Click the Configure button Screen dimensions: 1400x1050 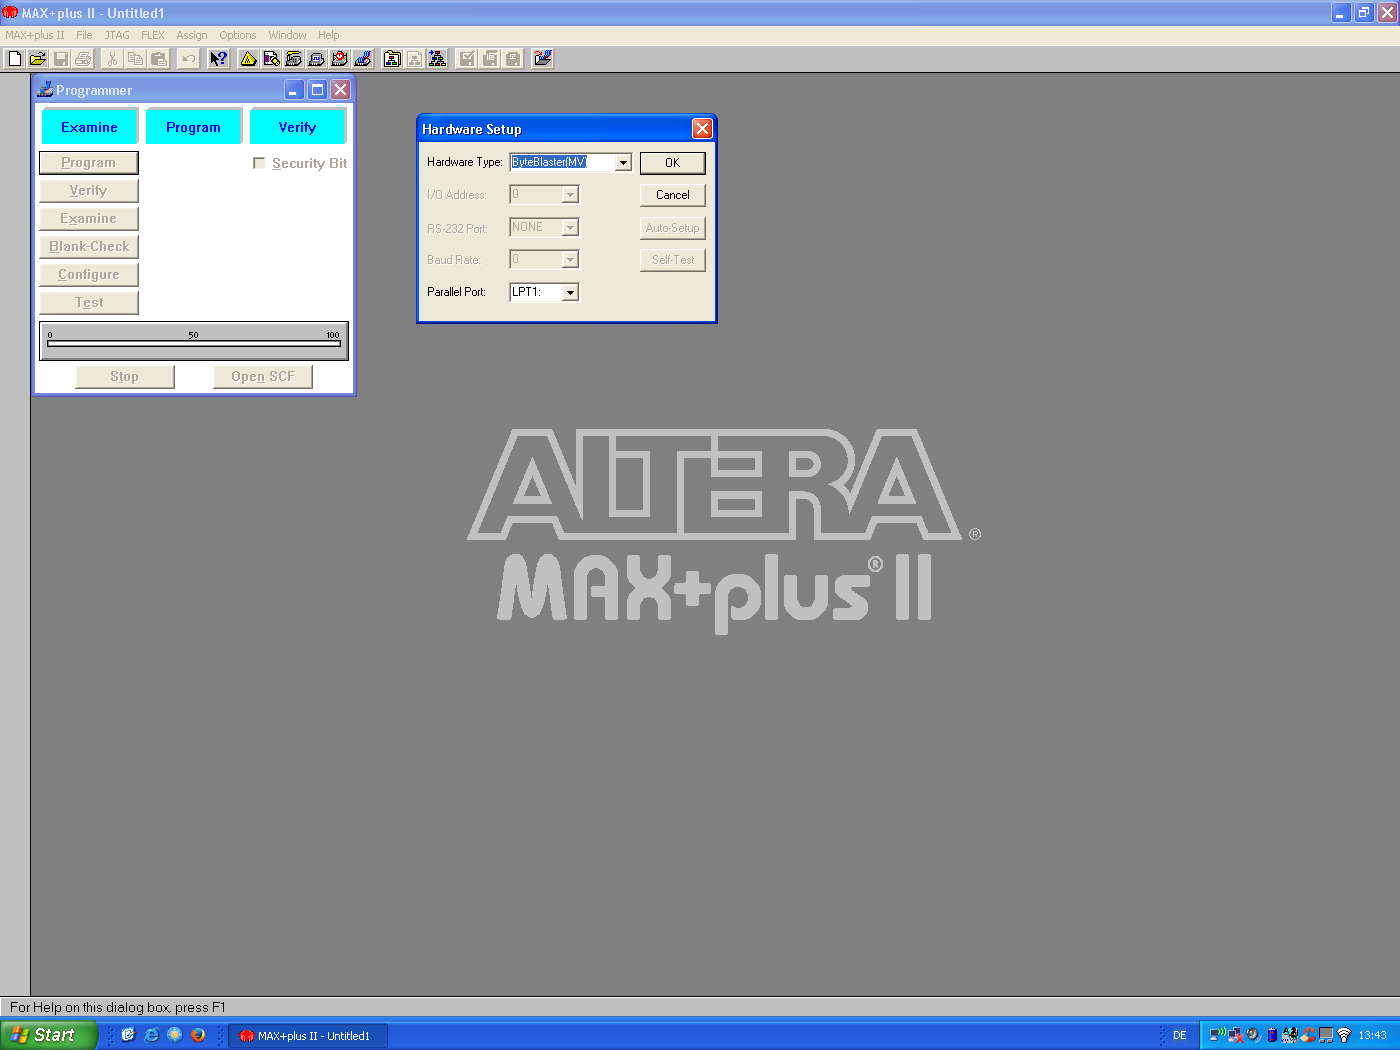coord(89,274)
